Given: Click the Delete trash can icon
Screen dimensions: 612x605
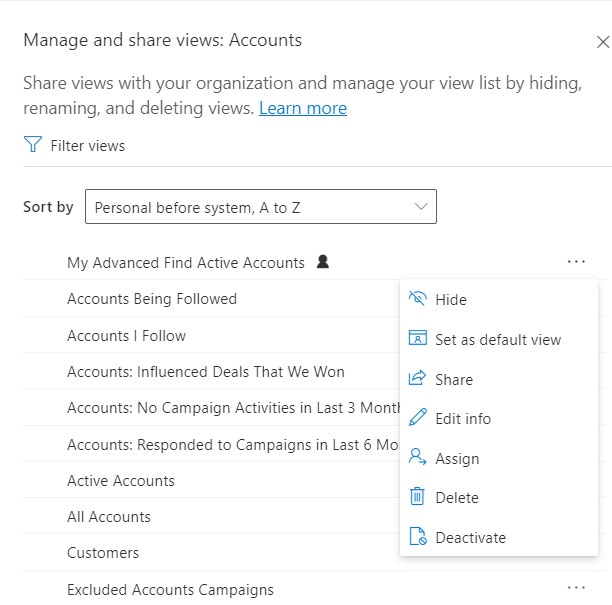Looking at the screenshot, I should 417,496.
